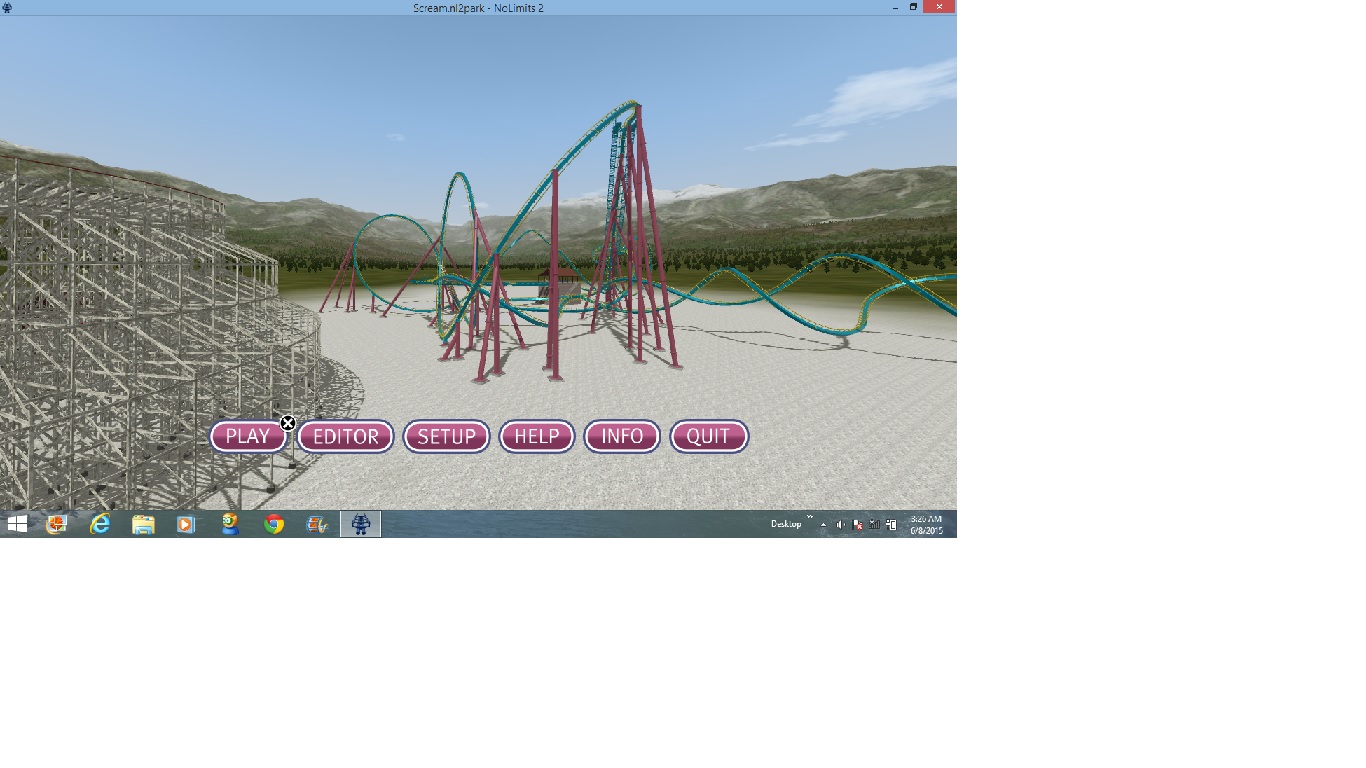Open the media player taskbar icon
The width and height of the screenshot is (1366, 768).
point(186,524)
